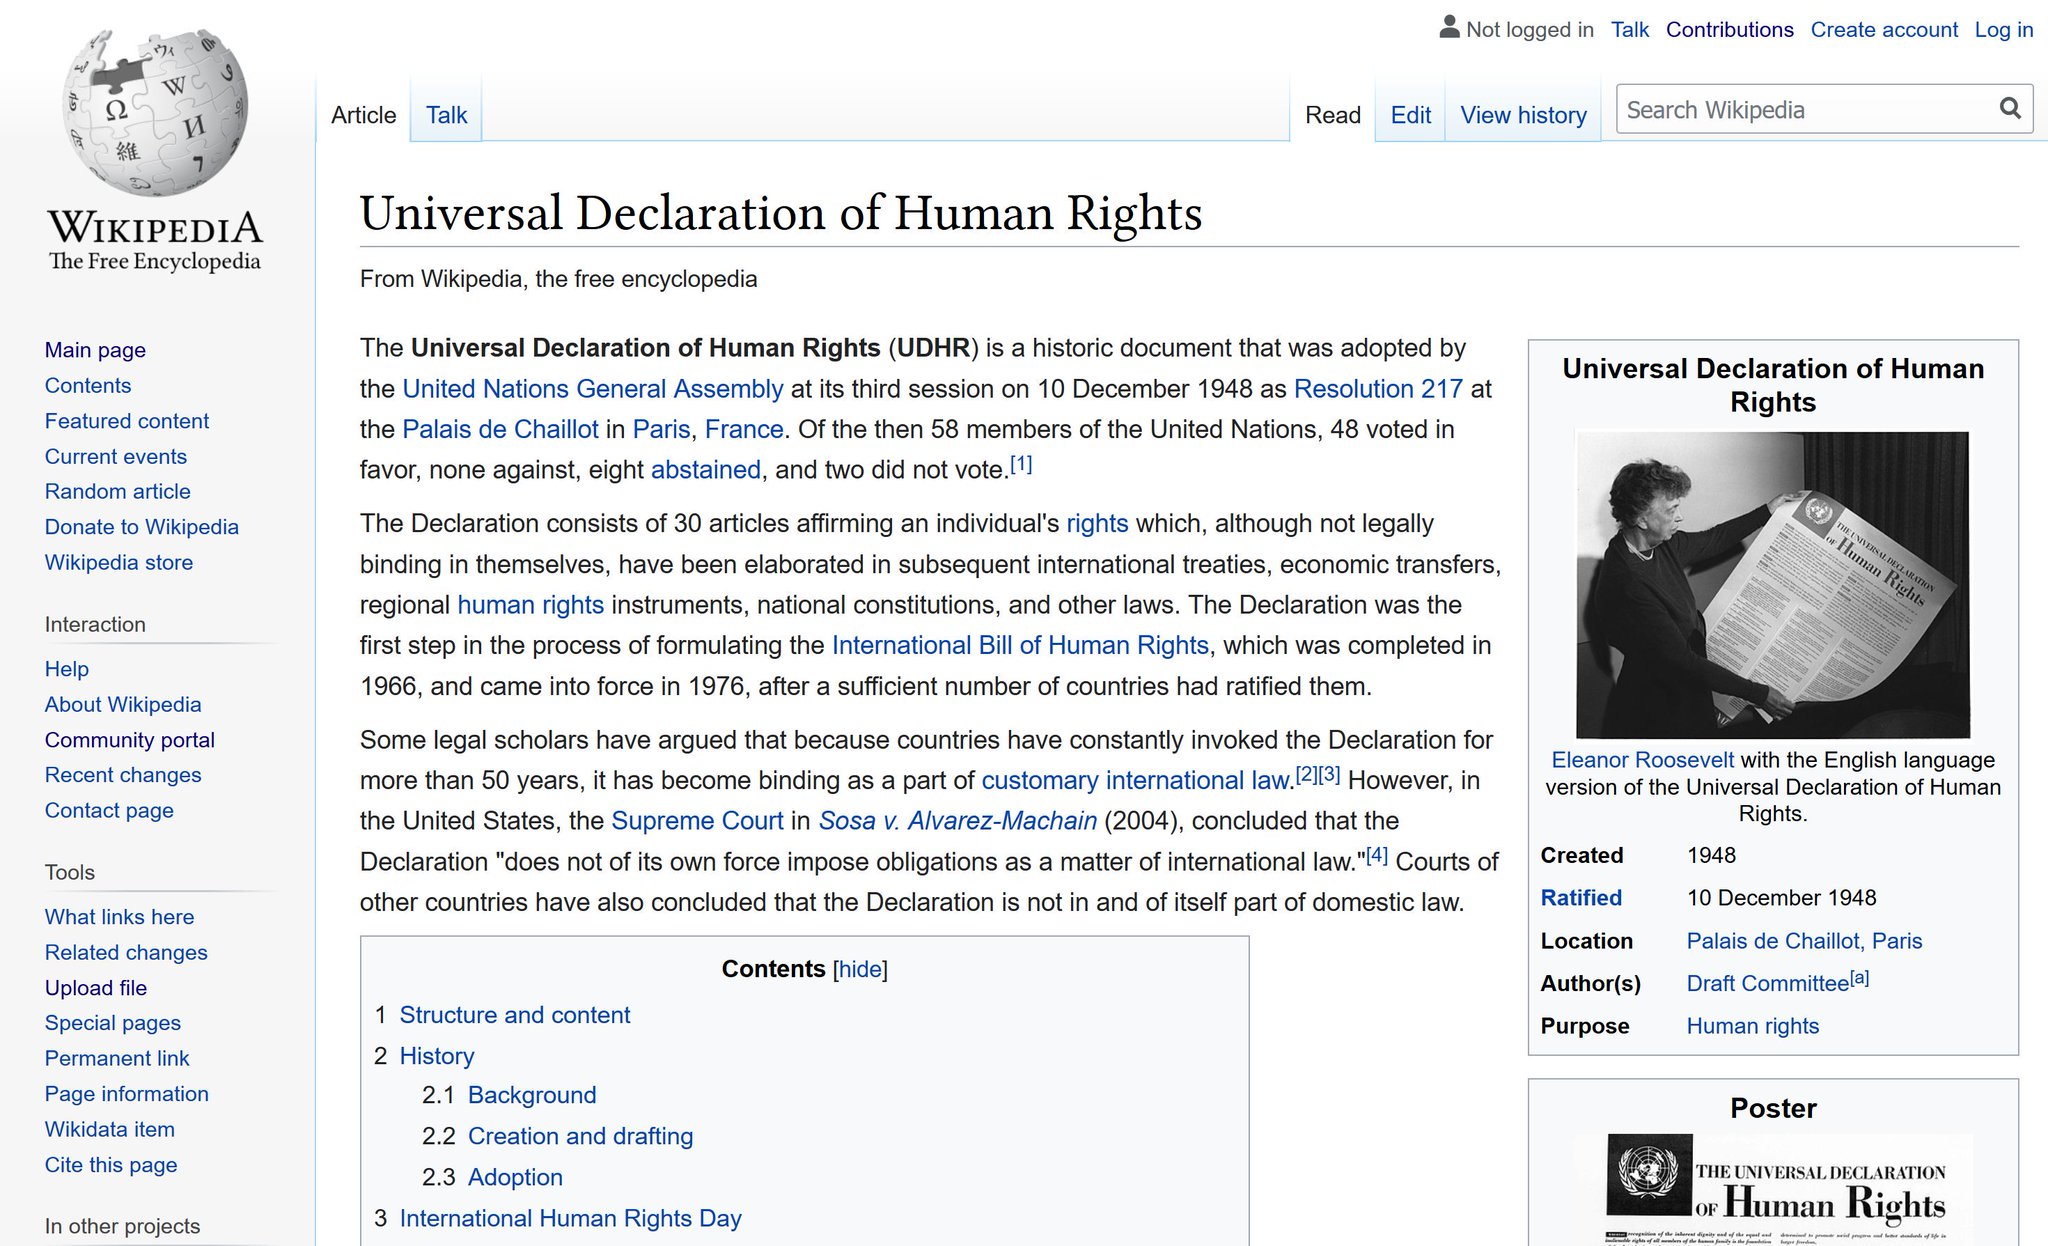Select the Edit tab
2048x1246 pixels.
pyautogui.click(x=1410, y=115)
